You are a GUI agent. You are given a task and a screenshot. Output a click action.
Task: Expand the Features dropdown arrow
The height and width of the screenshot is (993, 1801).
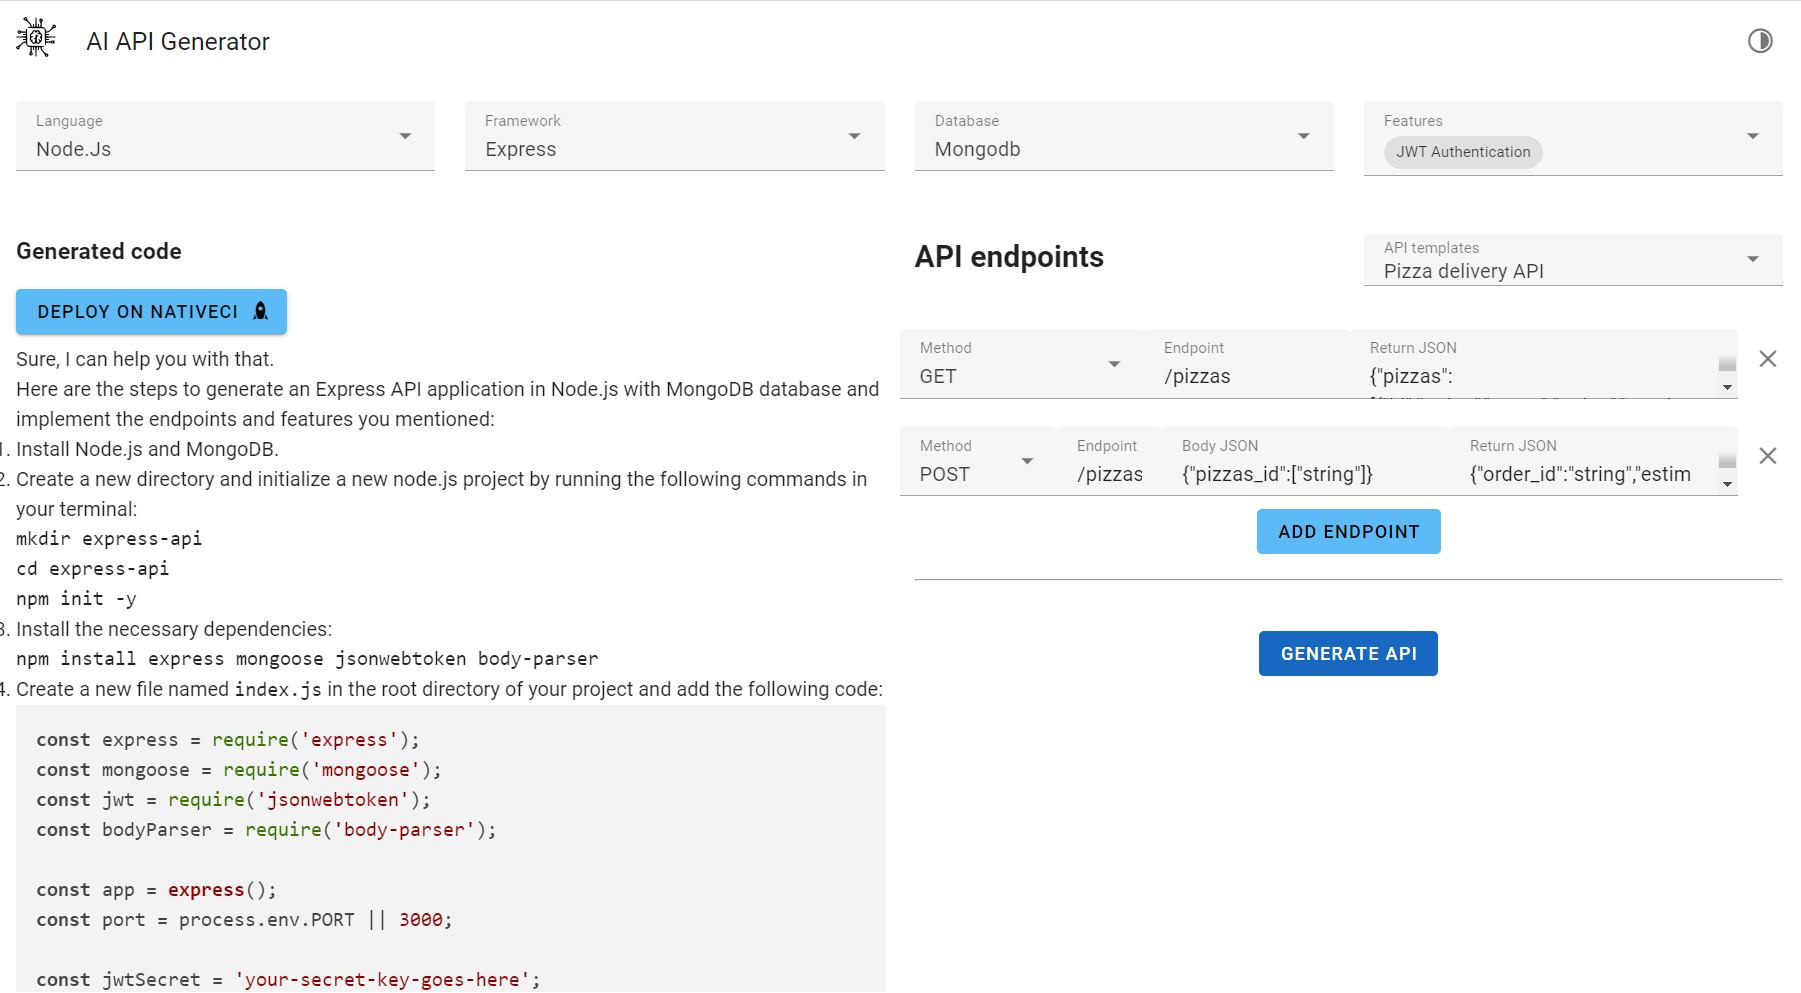coord(1752,136)
